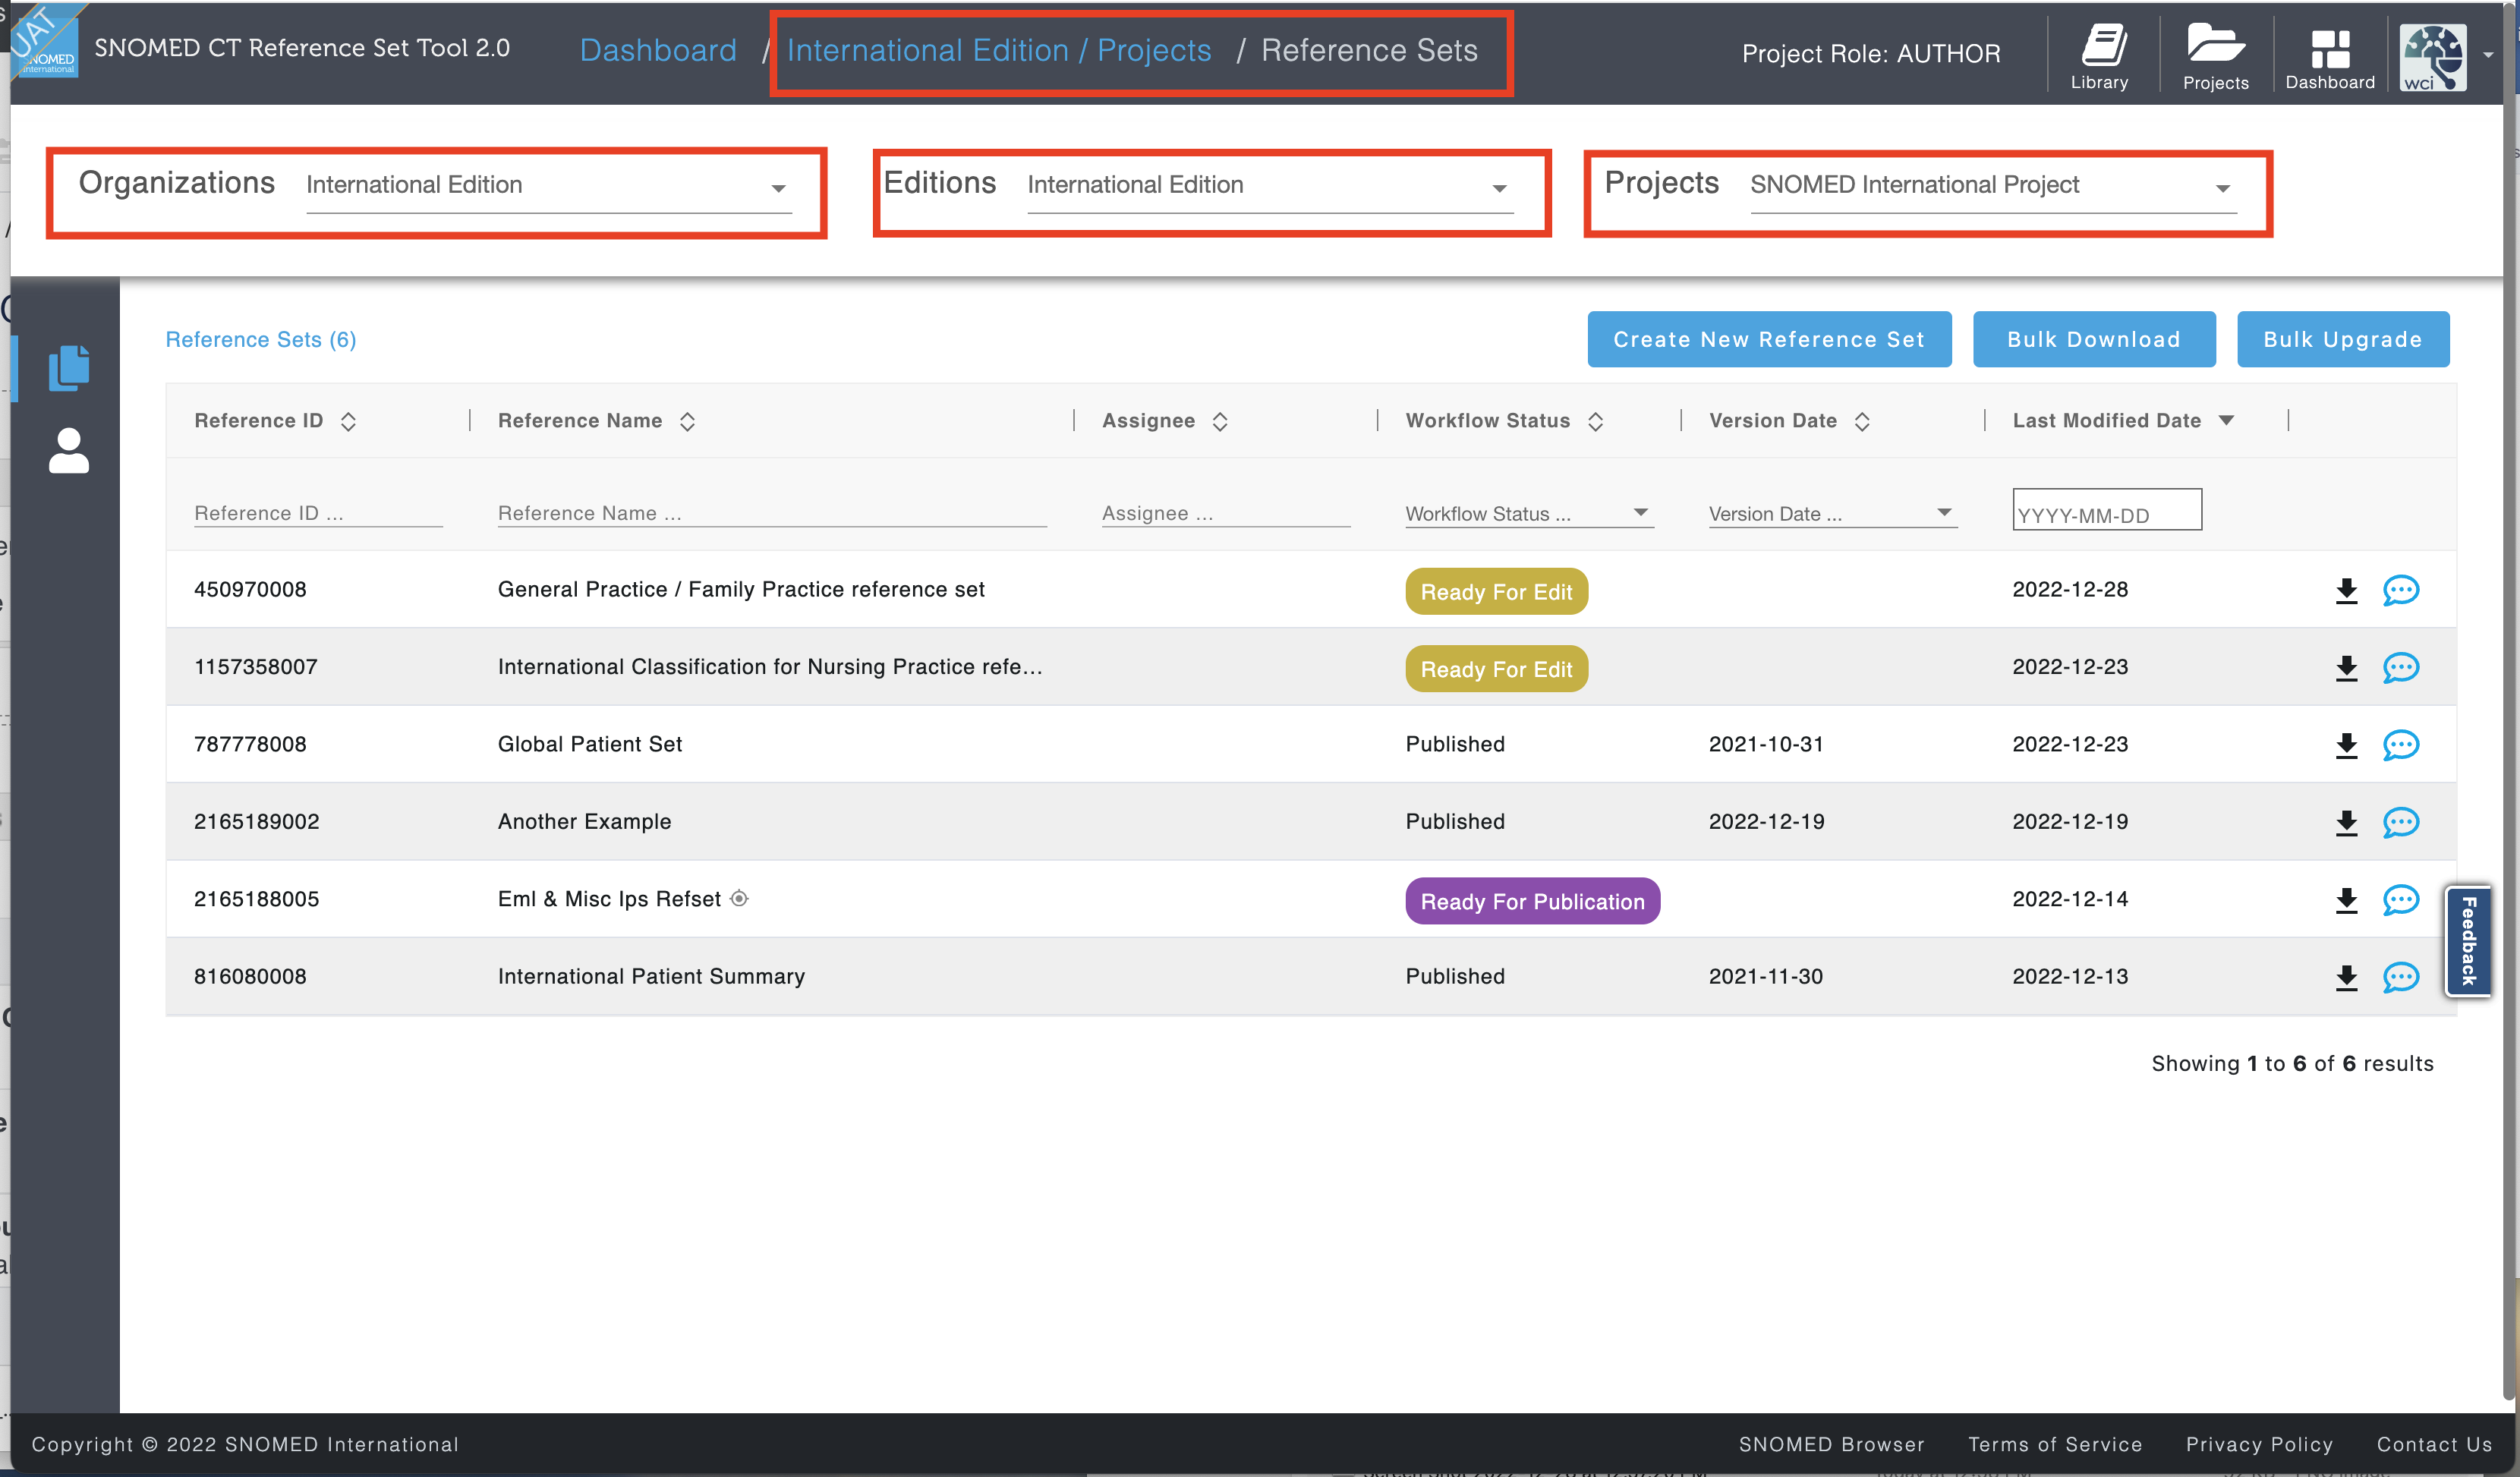Click the WCI user avatar

click(2432, 56)
